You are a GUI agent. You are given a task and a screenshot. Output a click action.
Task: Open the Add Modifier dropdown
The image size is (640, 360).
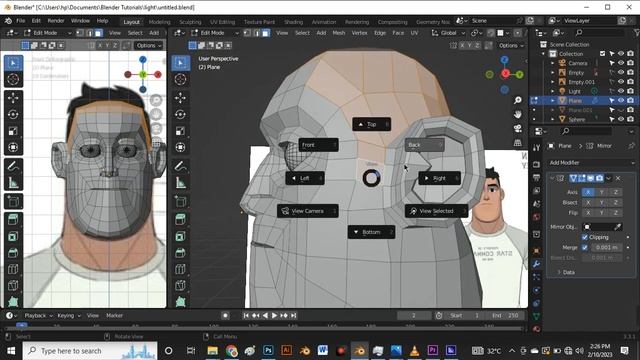[x=590, y=163]
